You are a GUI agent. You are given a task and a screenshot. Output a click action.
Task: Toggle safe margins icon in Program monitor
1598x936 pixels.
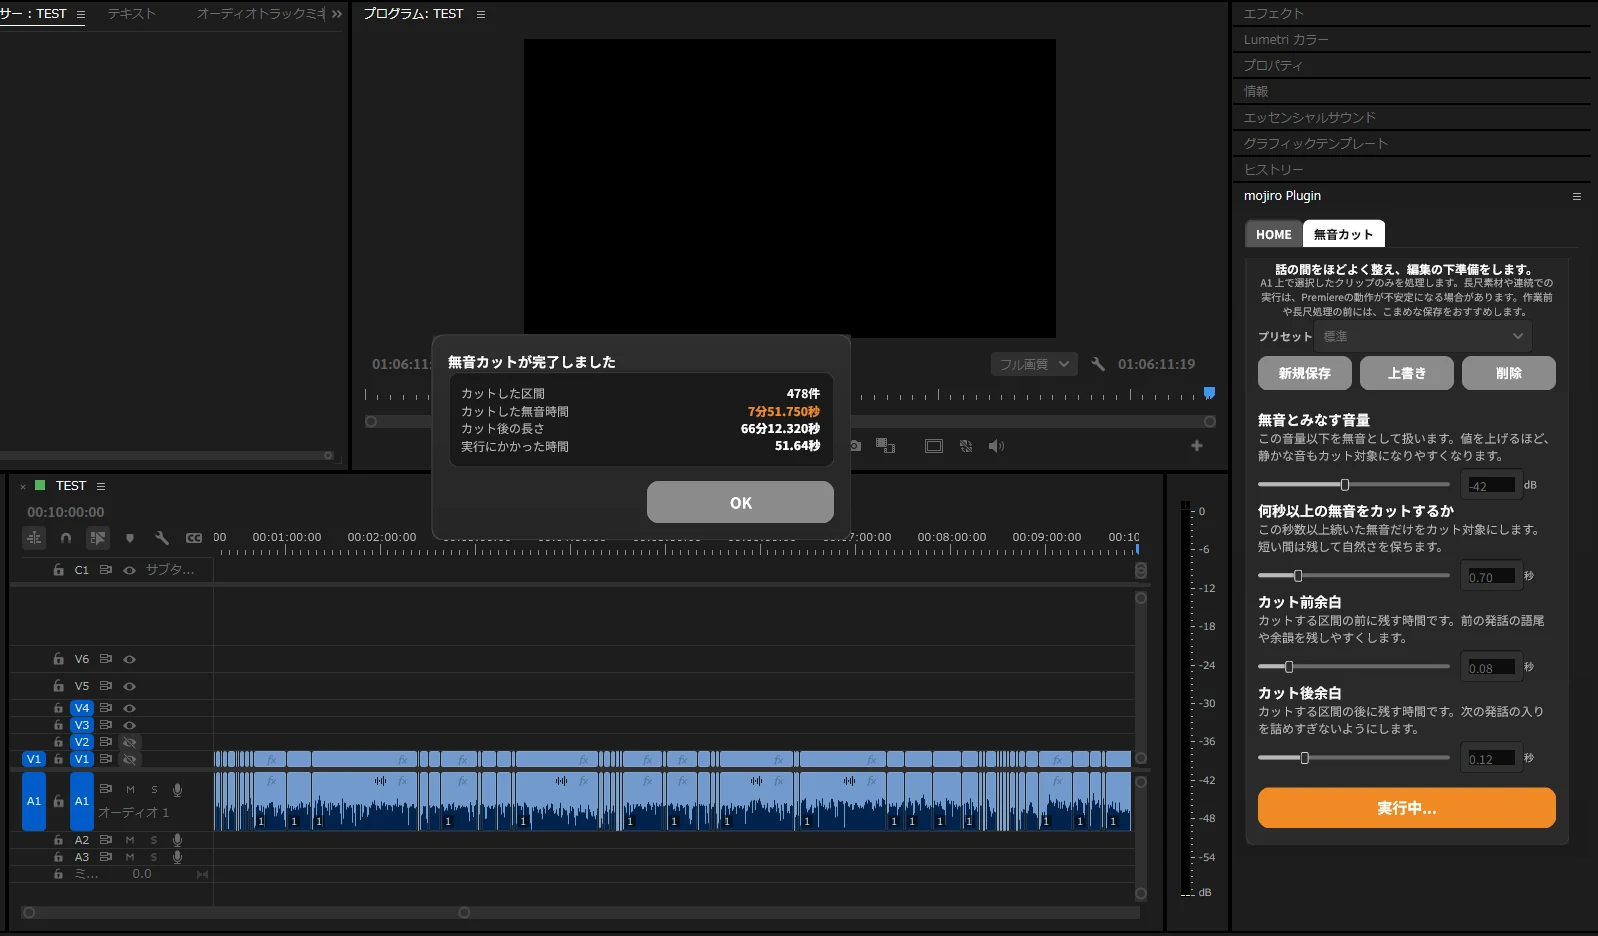click(934, 446)
